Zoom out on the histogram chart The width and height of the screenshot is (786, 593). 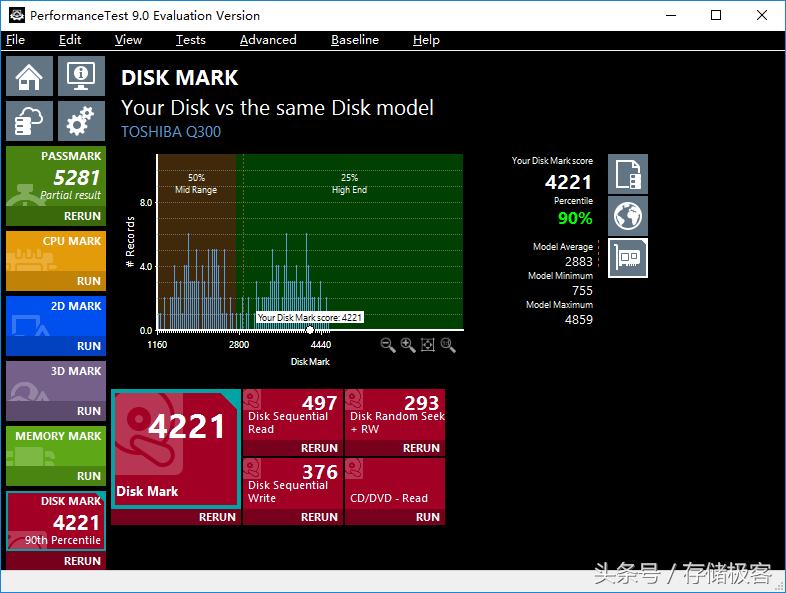point(388,345)
